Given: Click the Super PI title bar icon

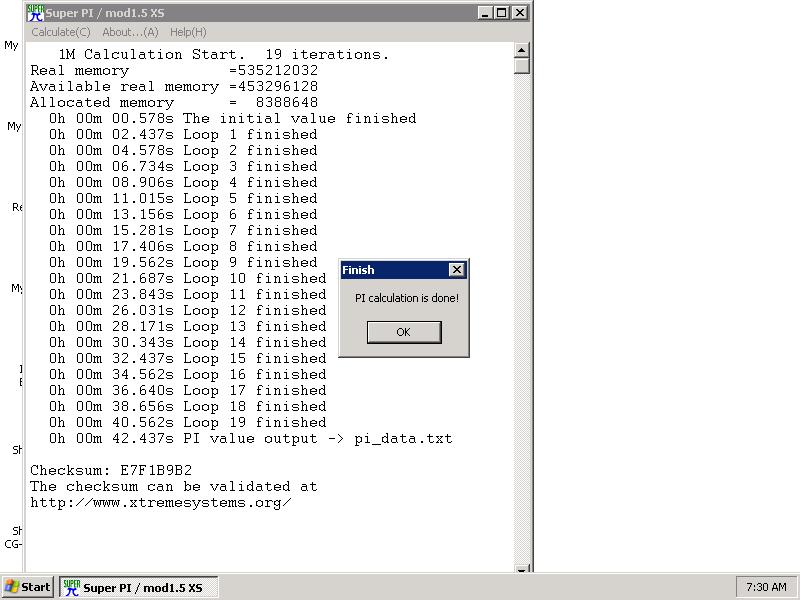Looking at the screenshot, I should [x=35, y=13].
